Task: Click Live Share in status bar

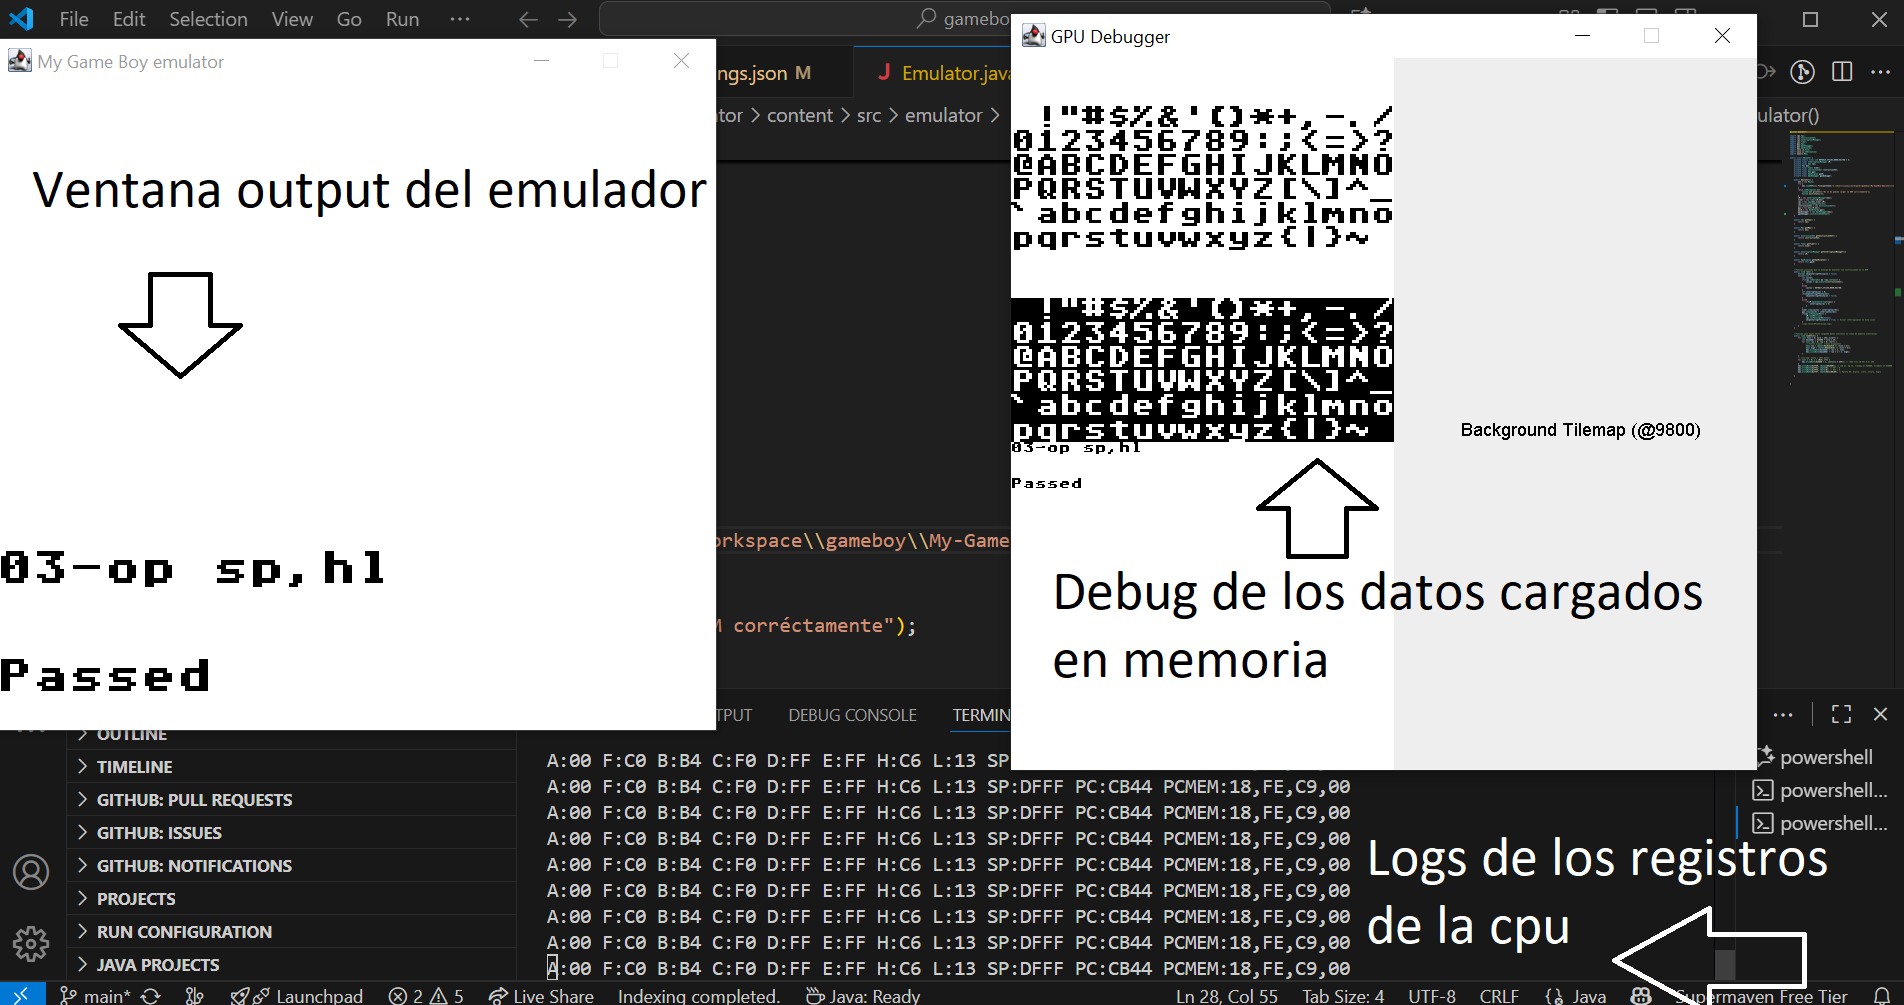Action: 541,995
